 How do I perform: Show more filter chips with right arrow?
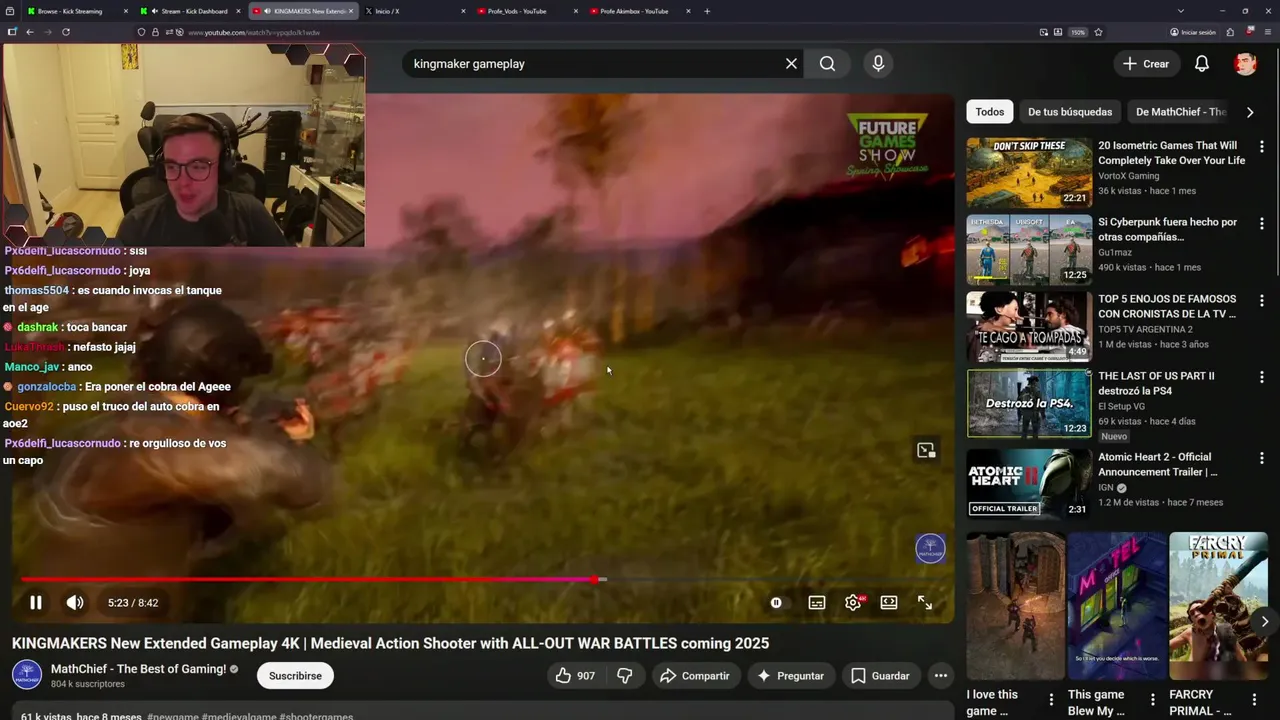(x=1250, y=112)
